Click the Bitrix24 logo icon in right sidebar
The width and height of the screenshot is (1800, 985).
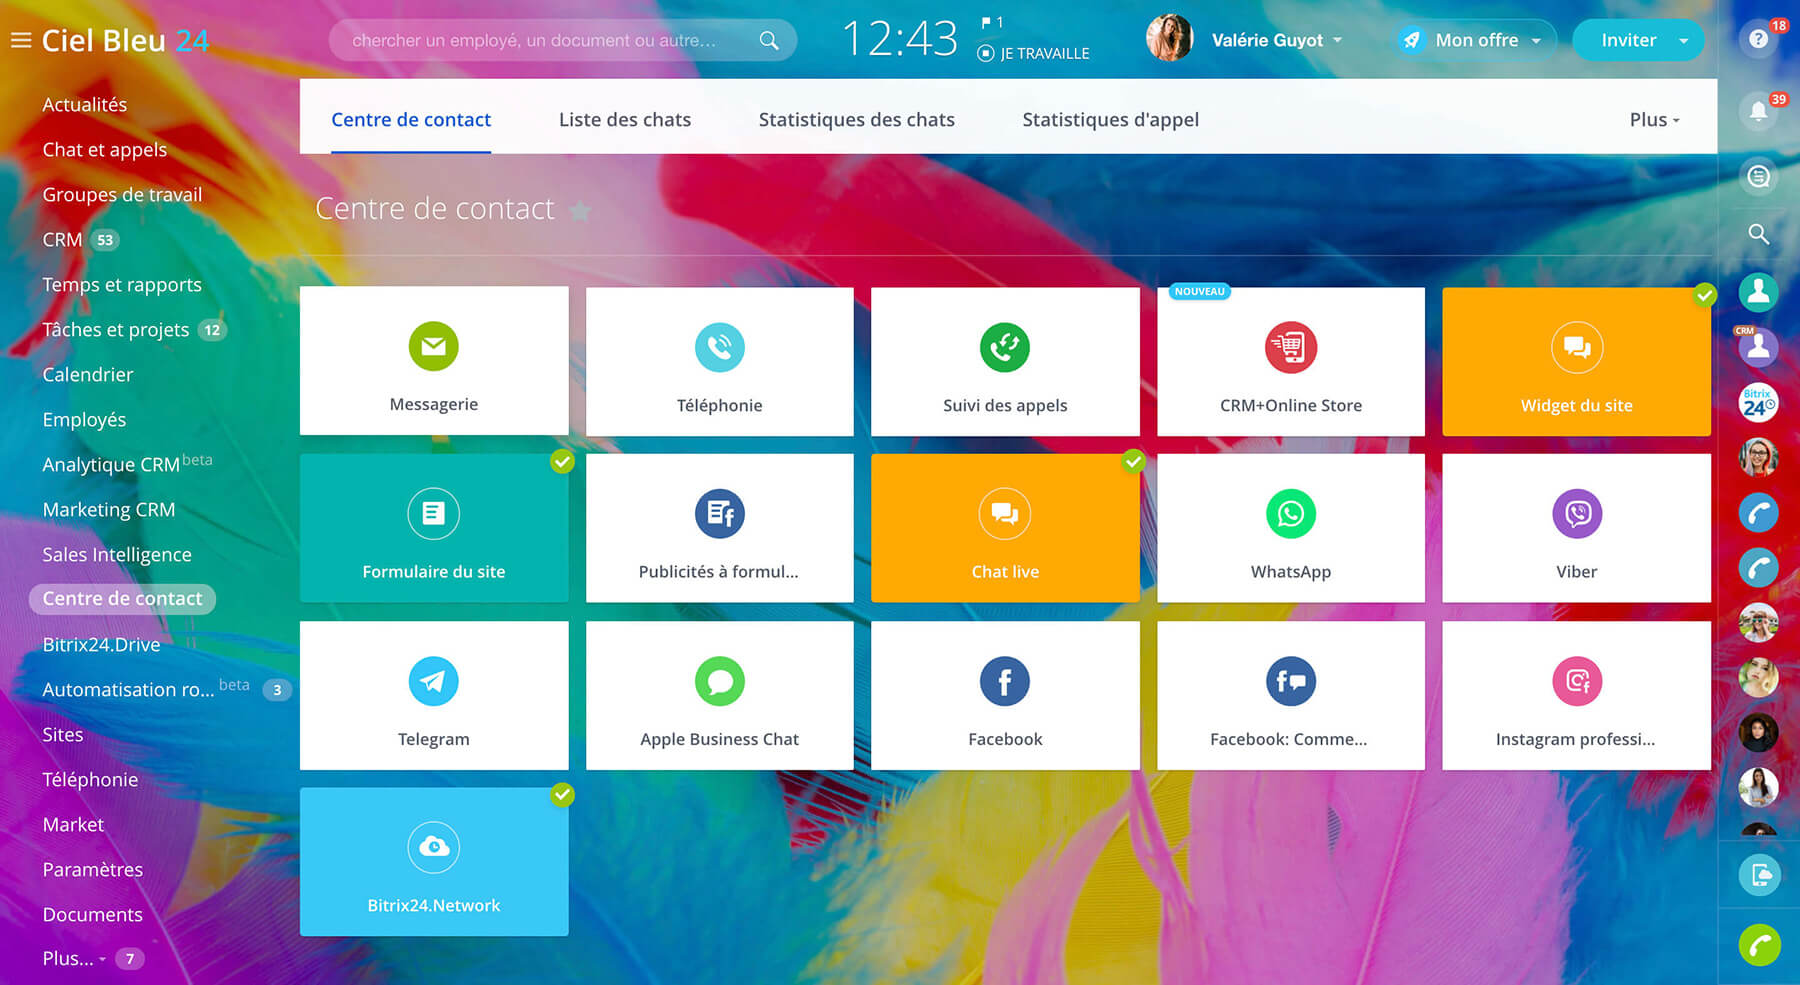coord(1759,402)
